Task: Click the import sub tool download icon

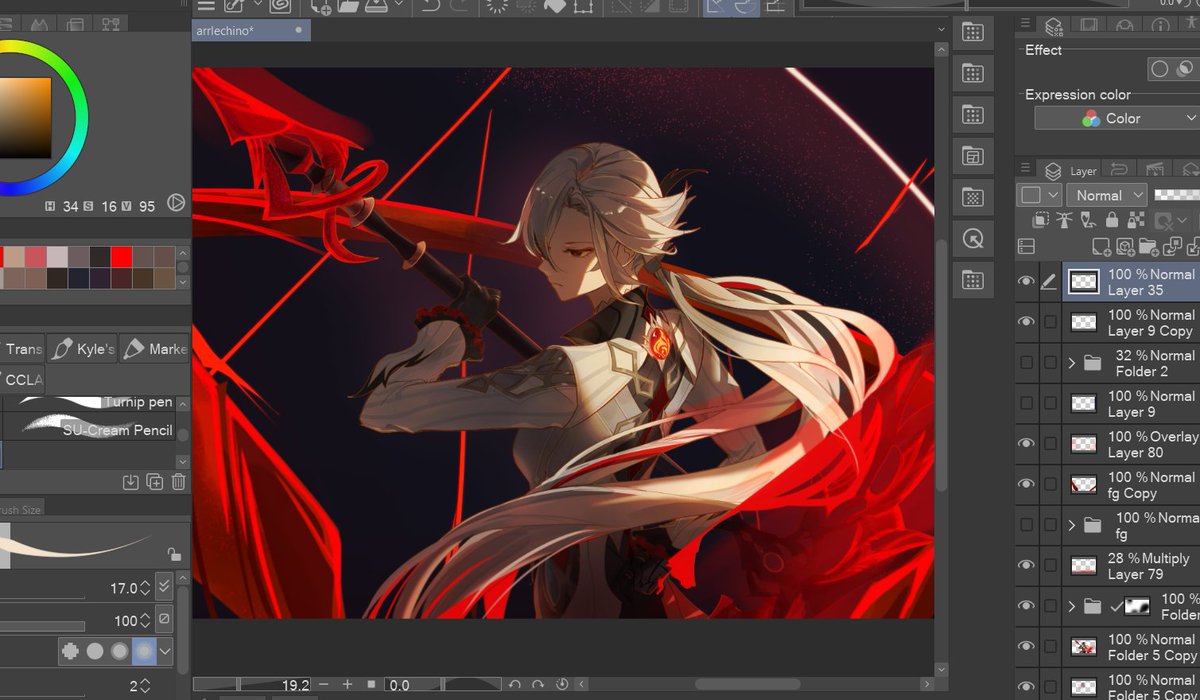Action: tap(130, 482)
